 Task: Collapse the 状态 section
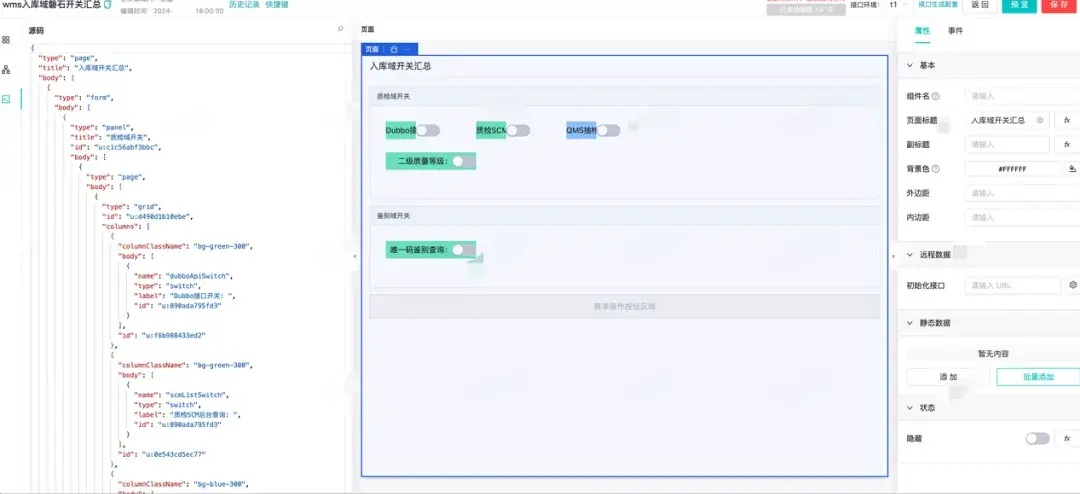(910, 407)
